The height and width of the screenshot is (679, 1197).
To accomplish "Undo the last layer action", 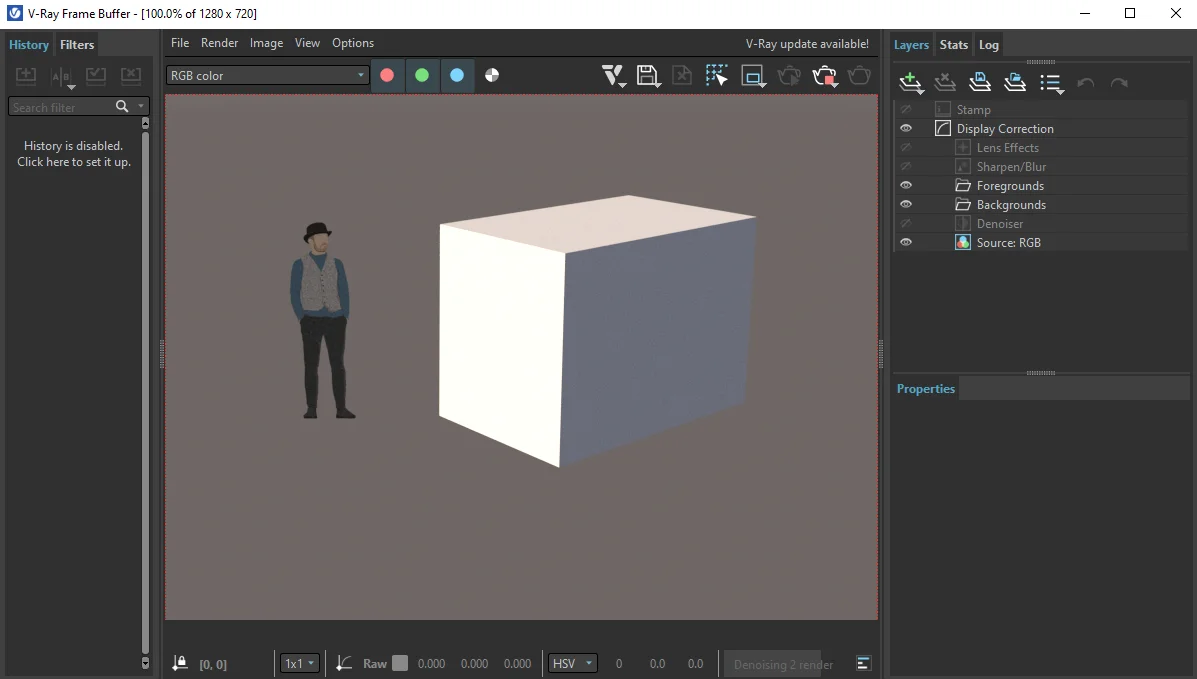I will tap(1086, 82).
